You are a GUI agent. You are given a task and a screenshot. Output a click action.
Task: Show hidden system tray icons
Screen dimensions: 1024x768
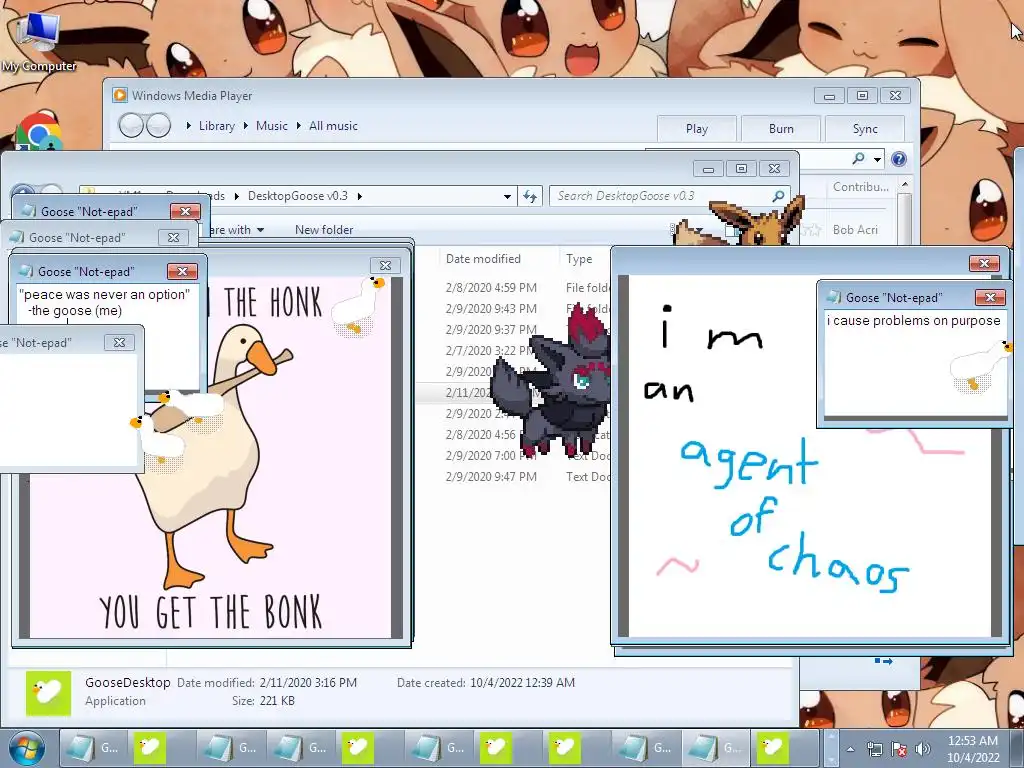click(x=850, y=750)
